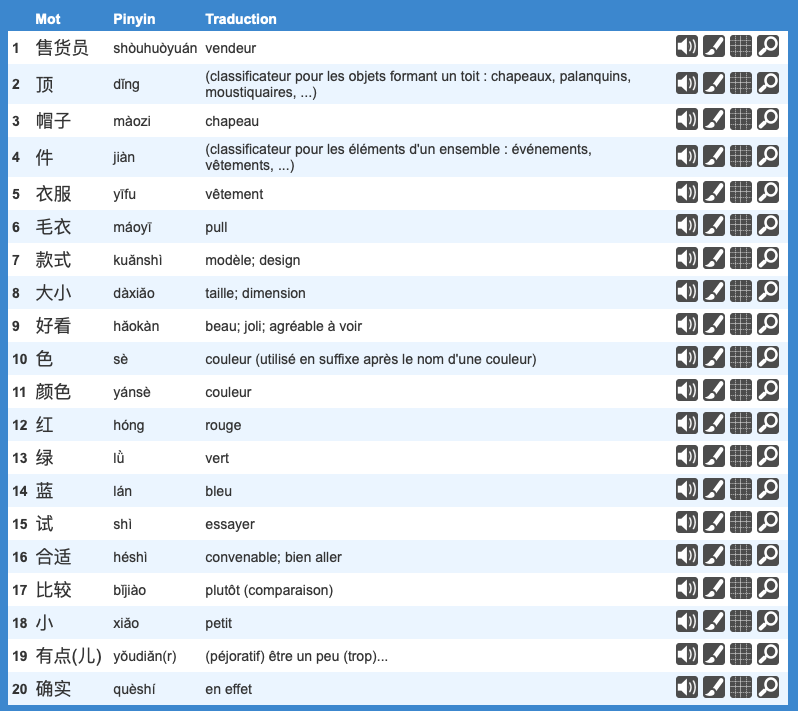The image size is (798, 711).
Task: Show stroke brush for 绿 (vert)
Action: (x=713, y=458)
